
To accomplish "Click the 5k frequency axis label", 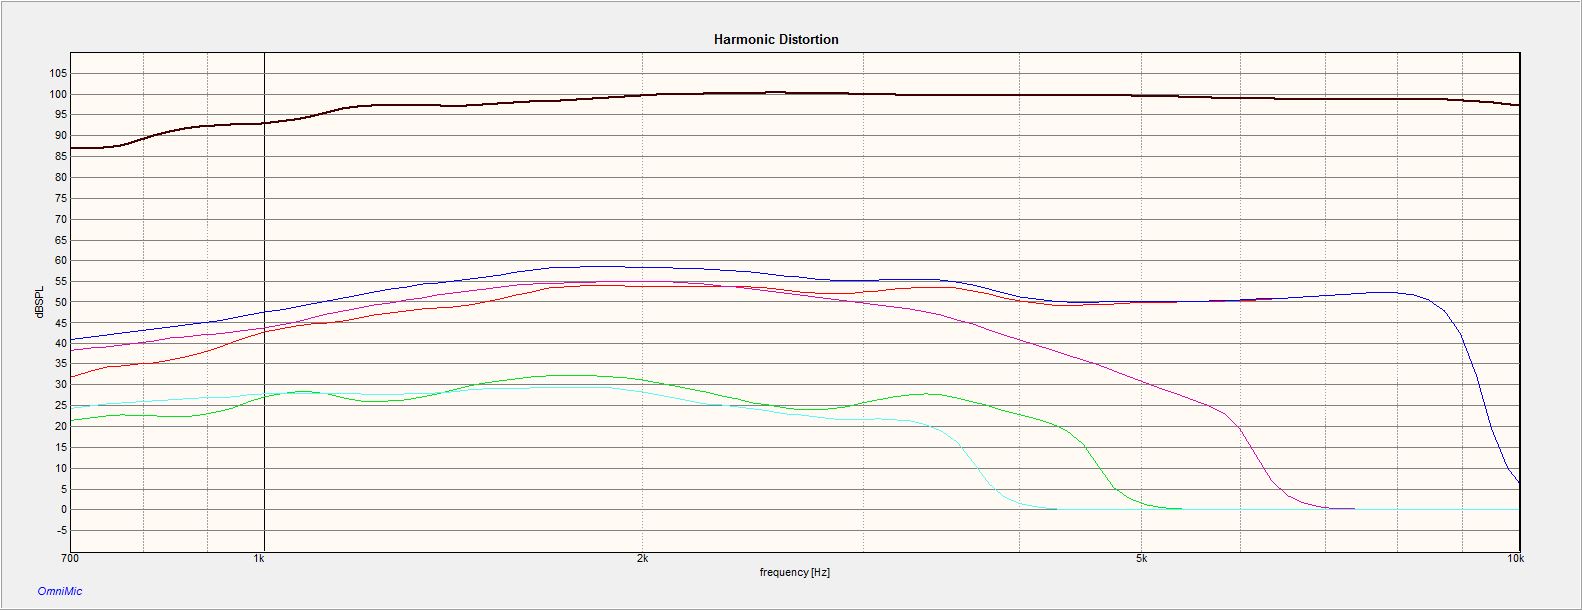I will (x=1141, y=559).
